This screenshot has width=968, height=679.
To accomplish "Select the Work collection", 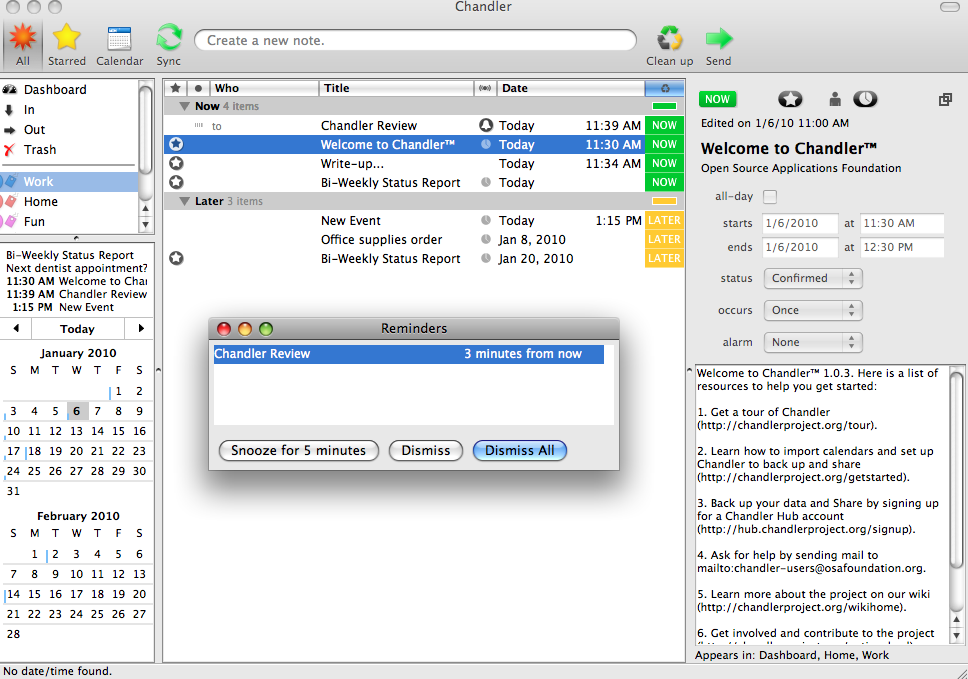I will 69,181.
